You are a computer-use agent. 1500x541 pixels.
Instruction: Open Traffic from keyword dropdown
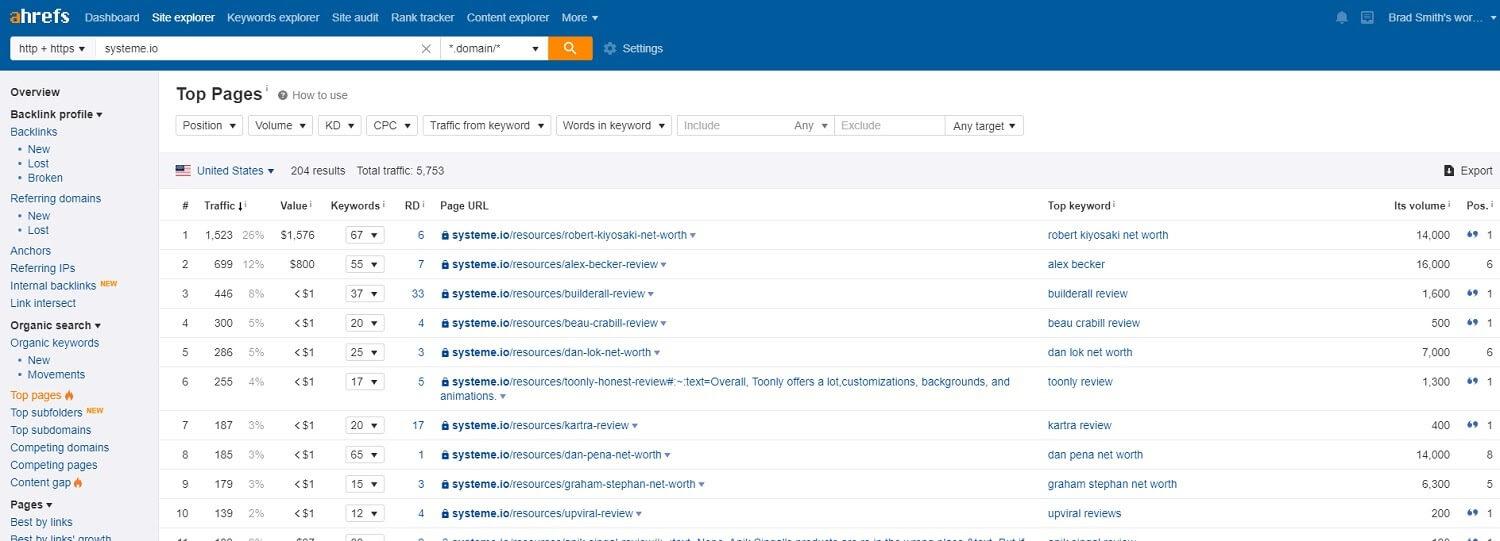pyautogui.click(x=486, y=125)
